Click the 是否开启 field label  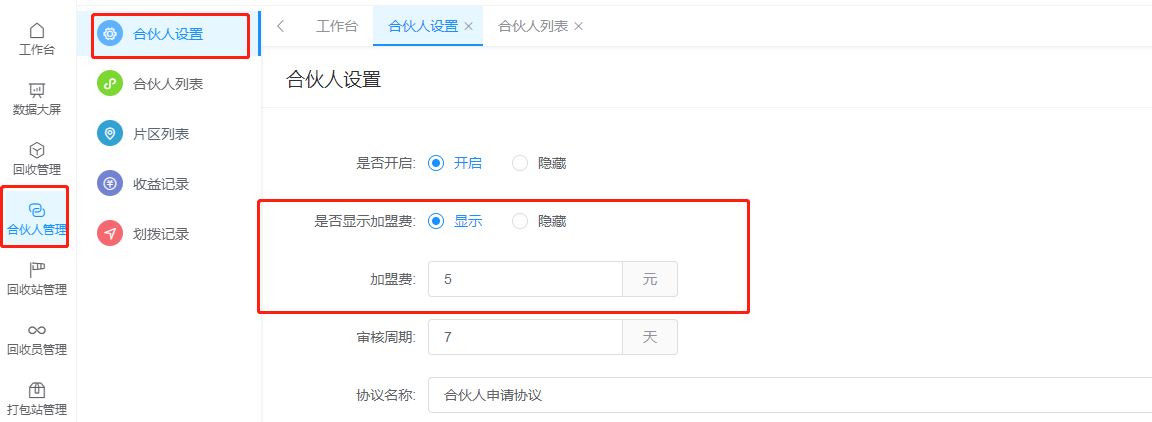pyautogui.click(x=386, y=163)
